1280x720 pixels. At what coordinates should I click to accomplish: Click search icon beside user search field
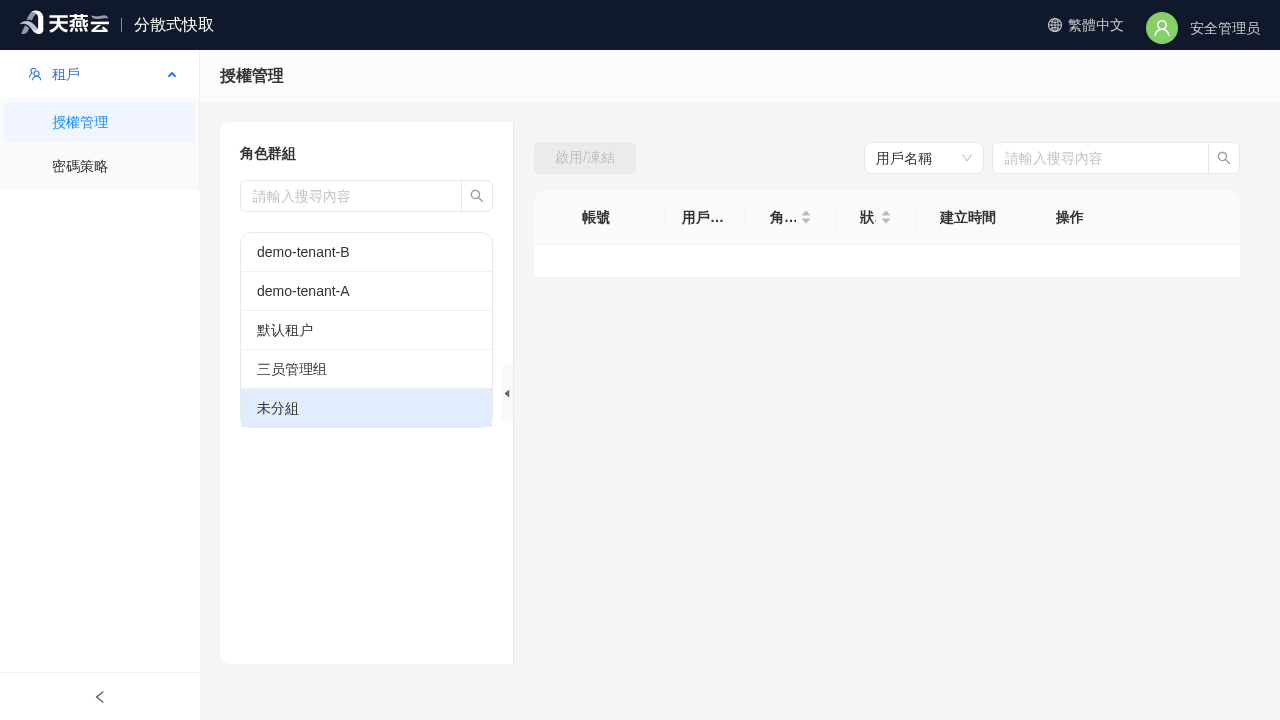coord(1224,158)
